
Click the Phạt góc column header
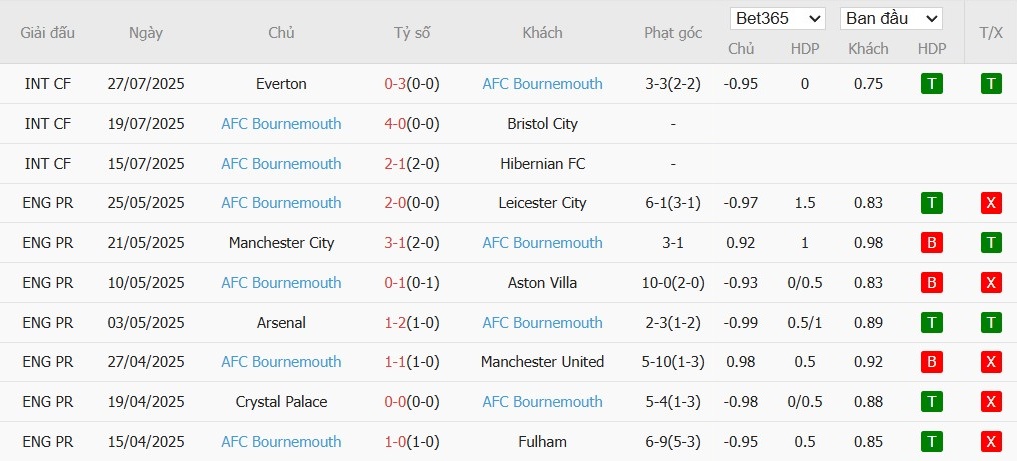click(x=673, y=33)
